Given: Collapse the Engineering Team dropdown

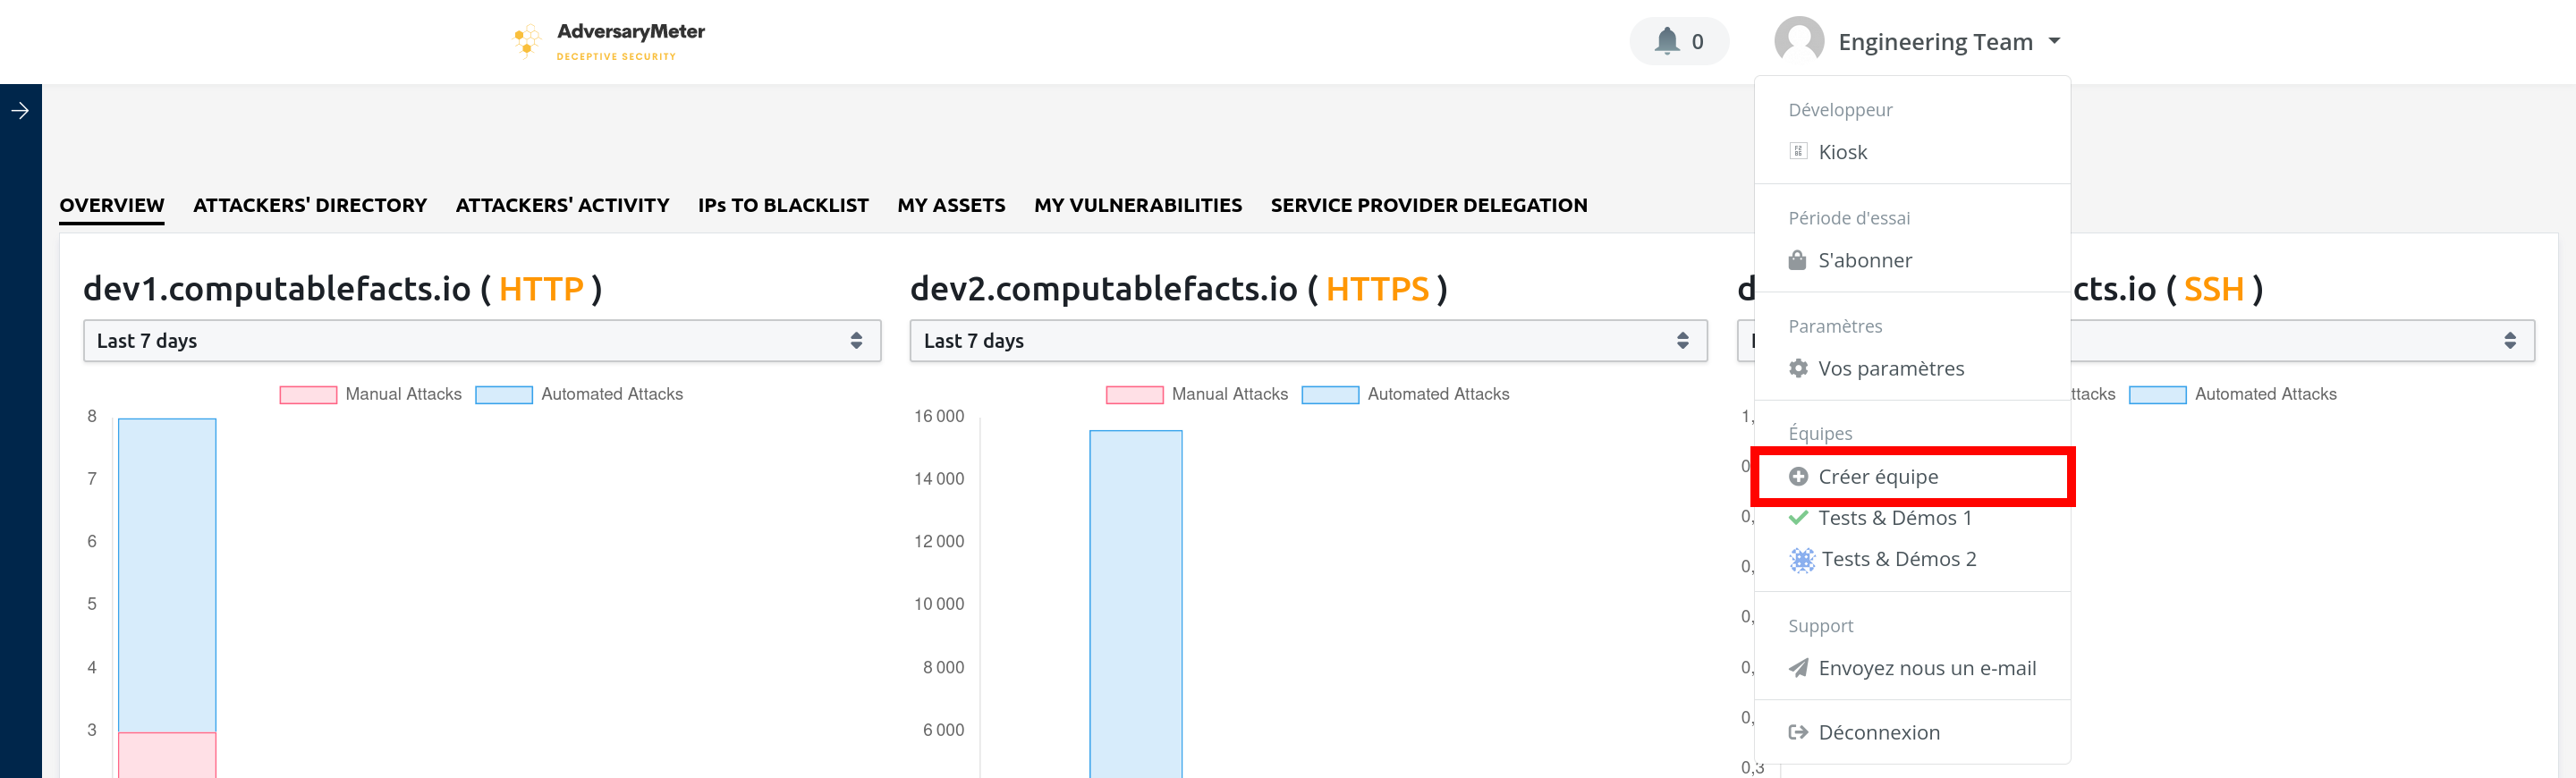Looking at the screenshot, I should tap(2054, 41).
